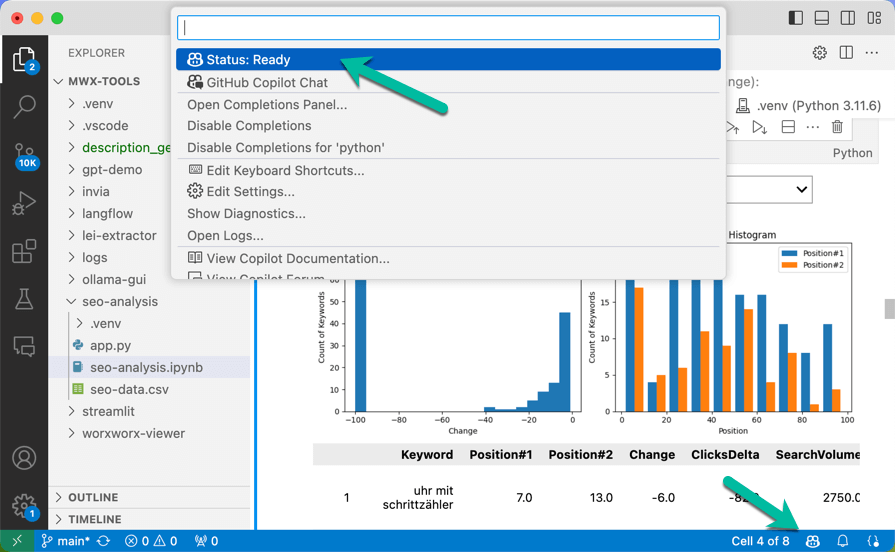Choose GitHub Copilot Chat from the list

click(266, 83)
